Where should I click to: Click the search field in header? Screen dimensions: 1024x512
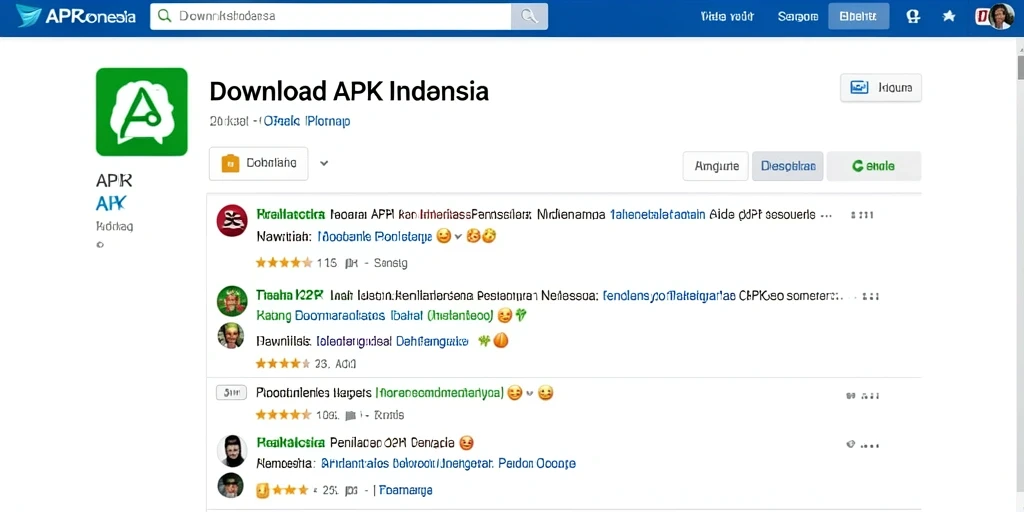point(330,16)
